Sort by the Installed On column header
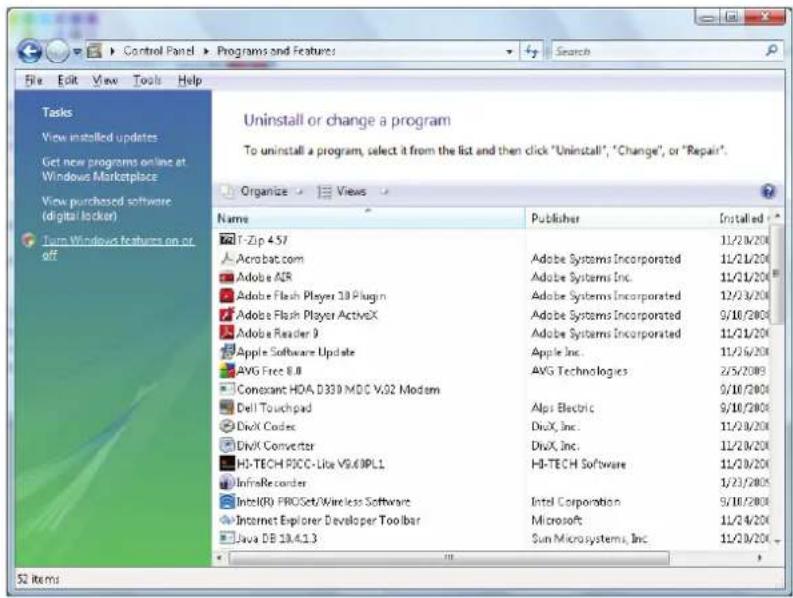Viewport: 793px width, 598px height. tap(742, 219)
